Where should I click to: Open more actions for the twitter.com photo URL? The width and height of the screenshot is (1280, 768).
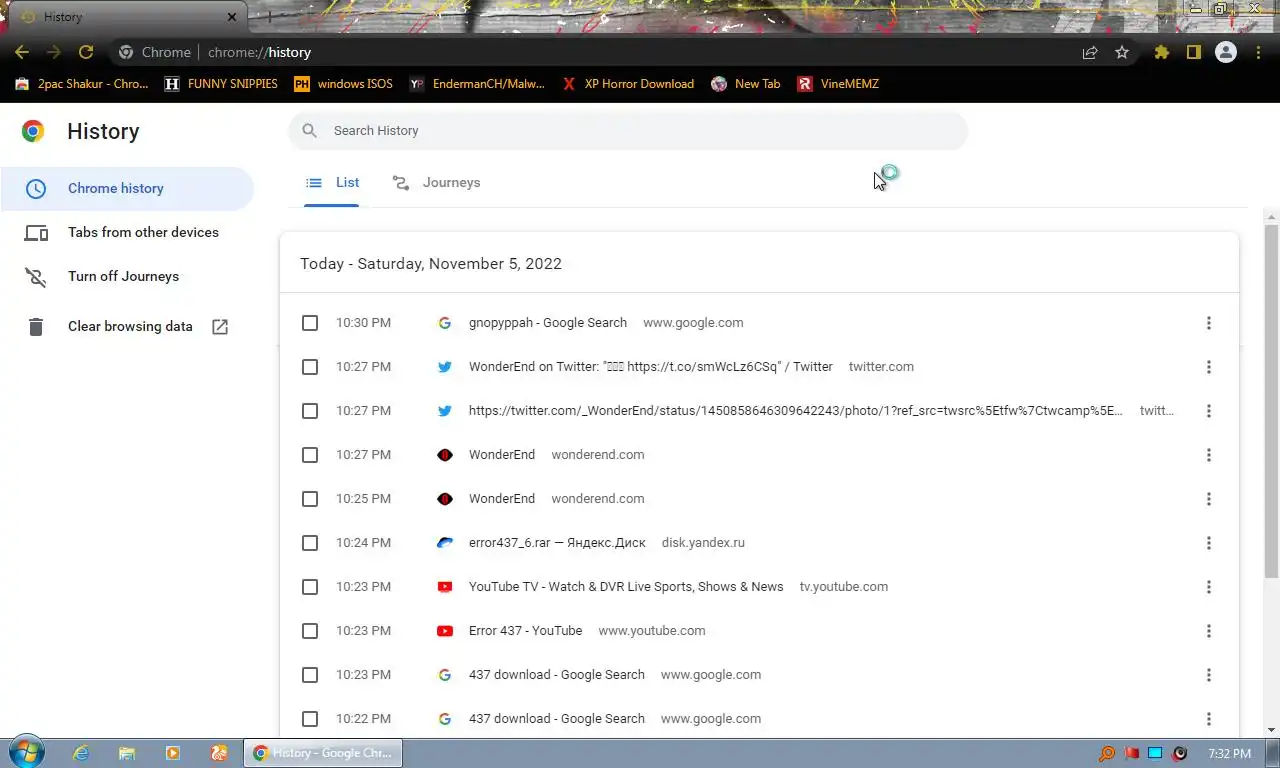1208,411
